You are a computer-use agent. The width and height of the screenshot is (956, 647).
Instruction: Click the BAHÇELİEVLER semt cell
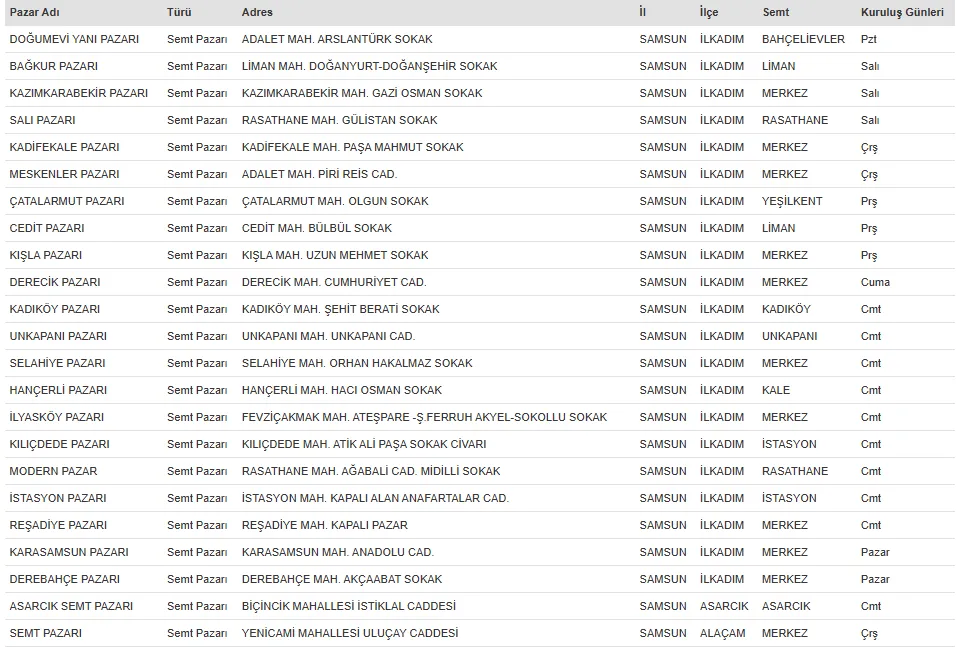(x=804, y=39)
